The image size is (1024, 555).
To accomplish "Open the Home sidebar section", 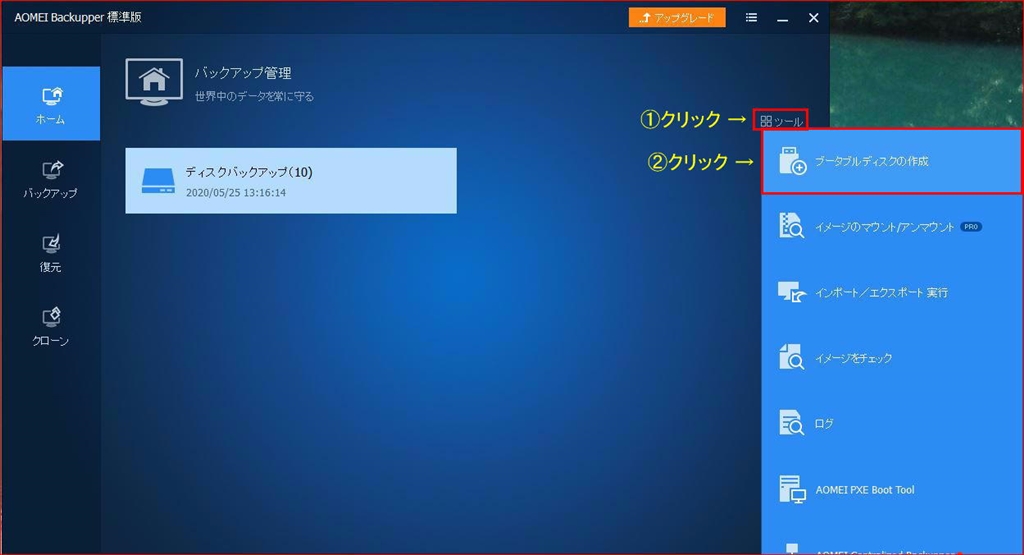I will click(51, 104).
